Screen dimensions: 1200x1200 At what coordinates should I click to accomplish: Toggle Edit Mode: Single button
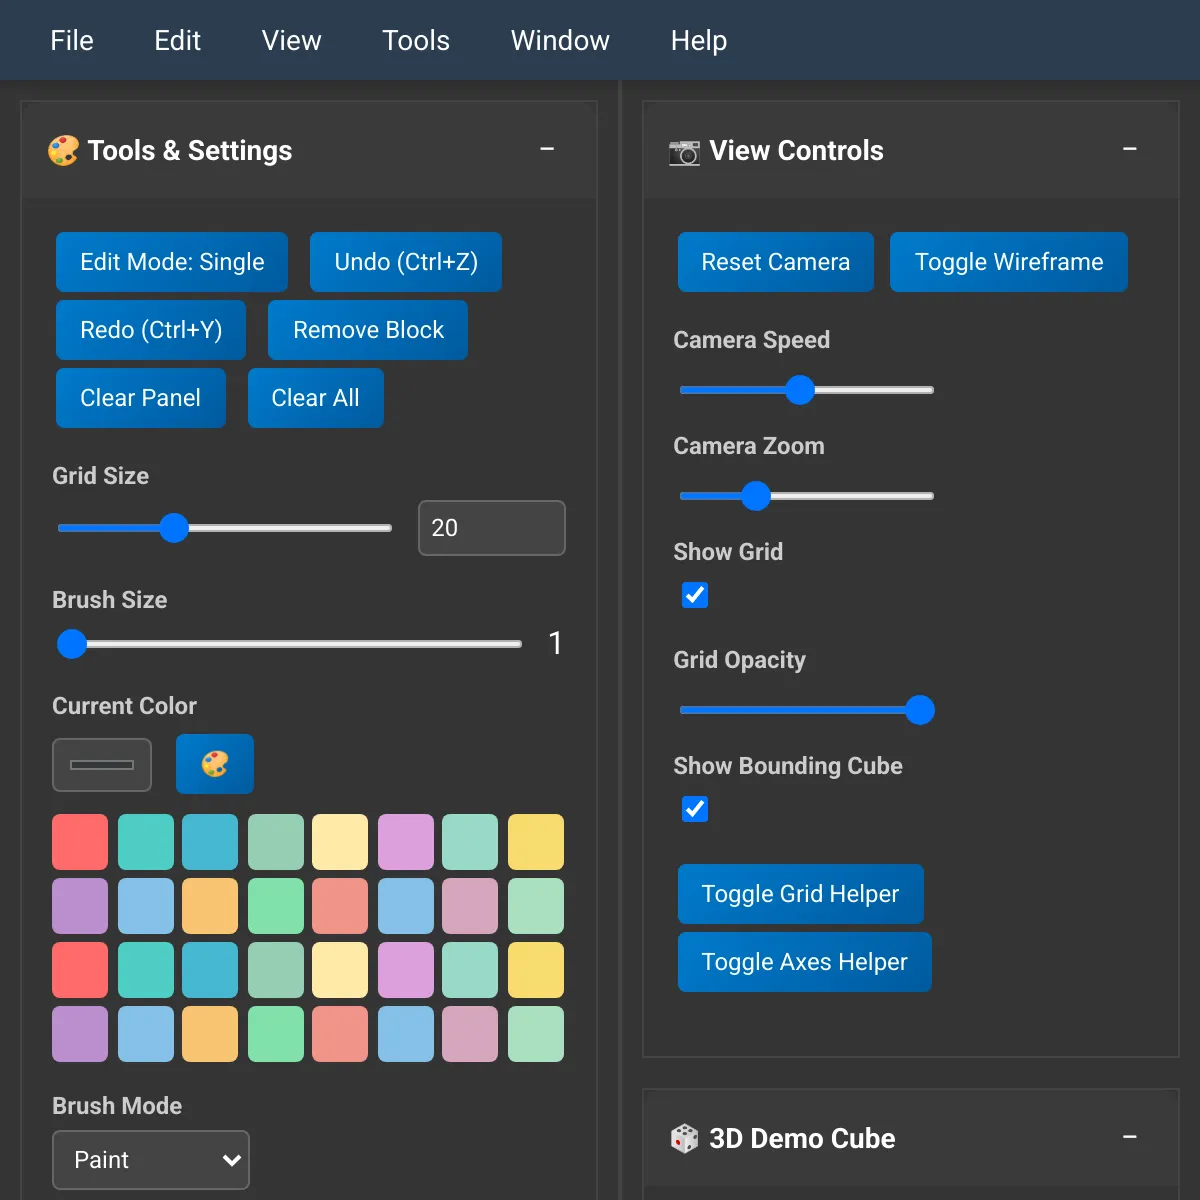coord(172,262)
